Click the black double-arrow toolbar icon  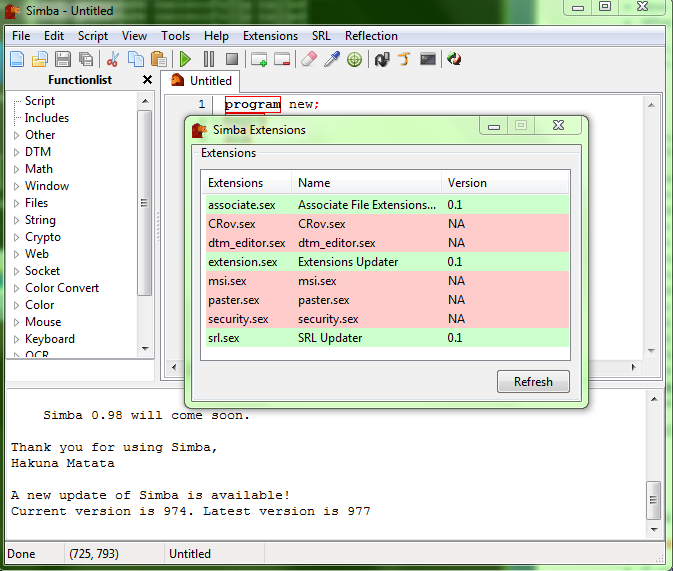382,59
